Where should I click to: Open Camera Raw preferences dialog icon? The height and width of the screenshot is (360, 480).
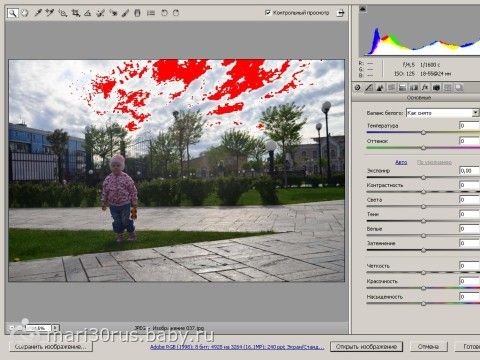pyautogui.click(x=151, y=13)
